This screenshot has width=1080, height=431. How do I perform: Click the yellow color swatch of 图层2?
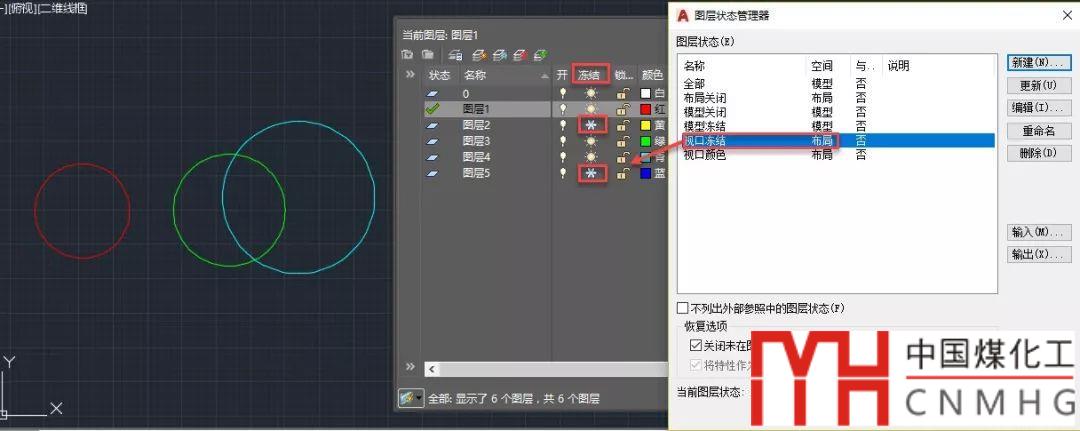pyautogui.click(x=645, y=125)
